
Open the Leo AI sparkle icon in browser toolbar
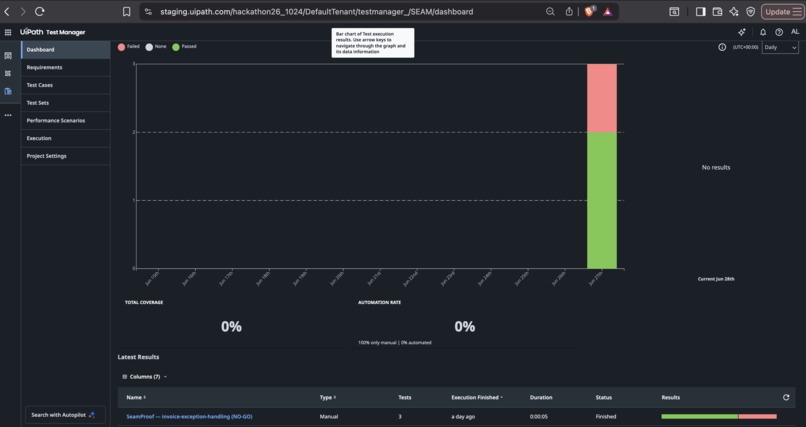734,11
